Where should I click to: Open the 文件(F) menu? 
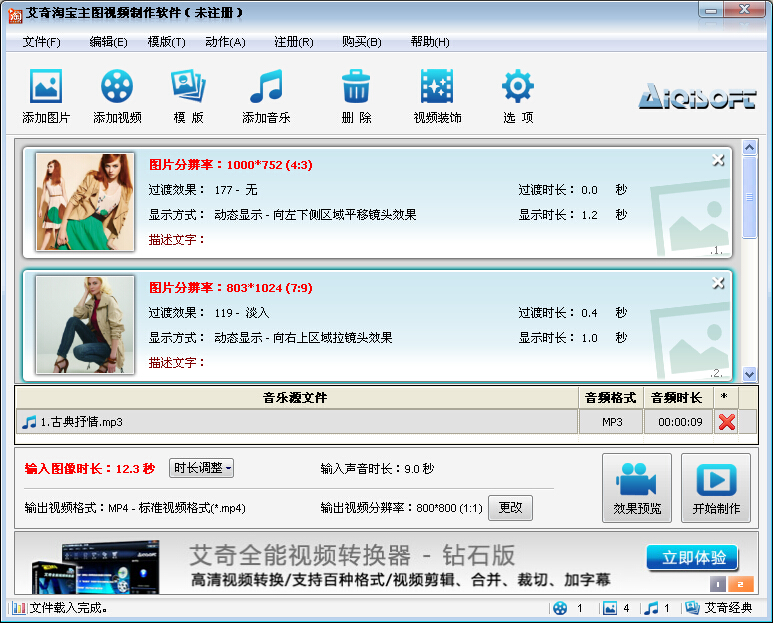tap(41, 42)
